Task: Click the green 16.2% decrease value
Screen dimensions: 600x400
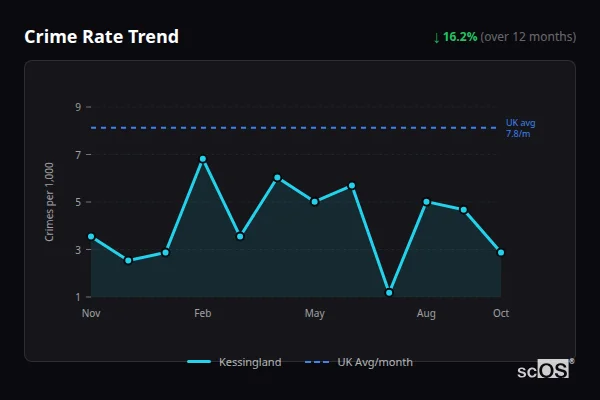Action: (x=460, y=37)
